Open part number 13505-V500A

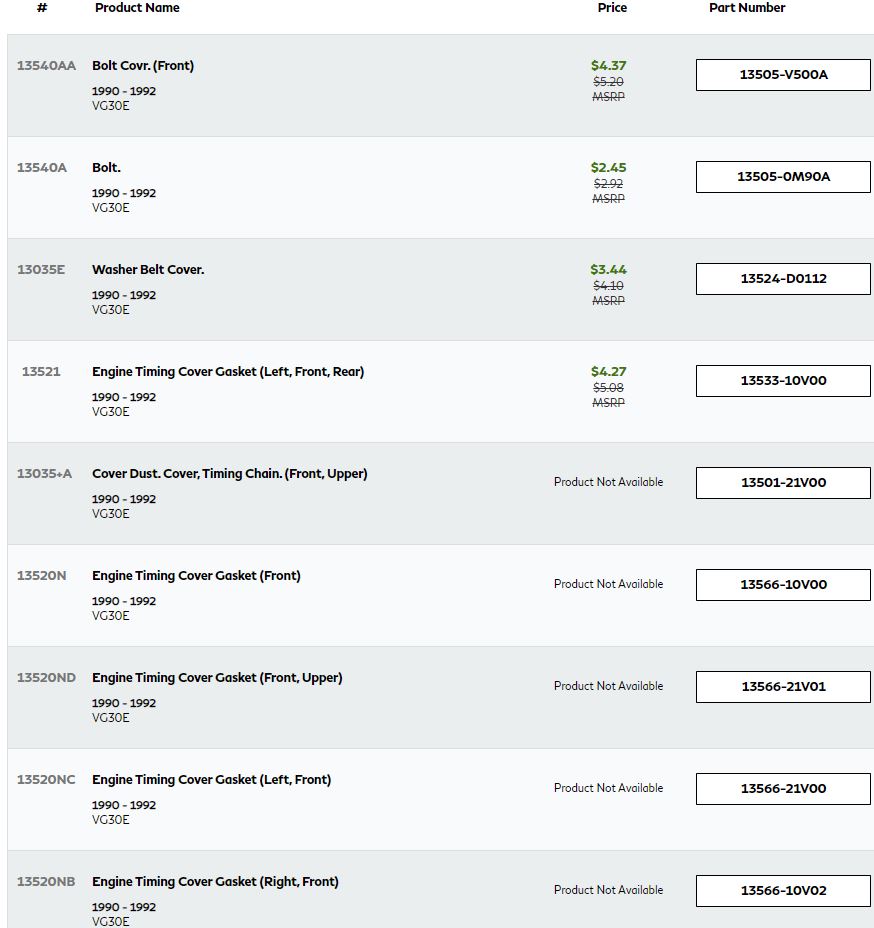pyautogui.click(x=783, y=75)
